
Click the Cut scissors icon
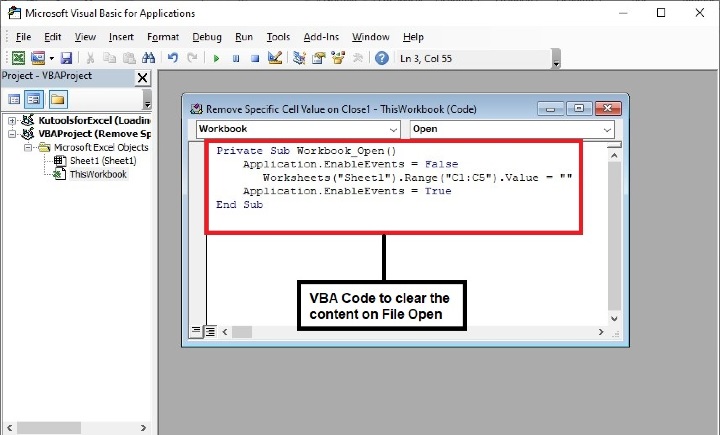coord(90,58)
